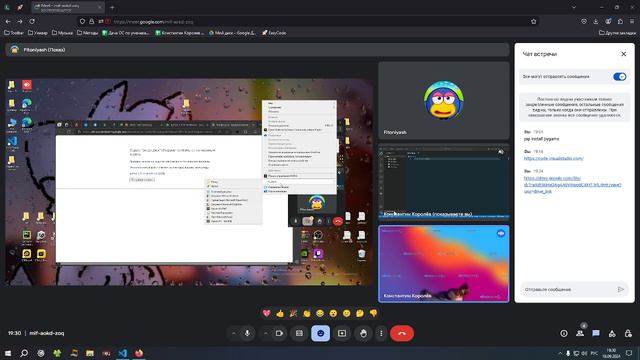Start presenting your screen
Image resolution: width=640 pixels, height=360 pixels.
342,333
